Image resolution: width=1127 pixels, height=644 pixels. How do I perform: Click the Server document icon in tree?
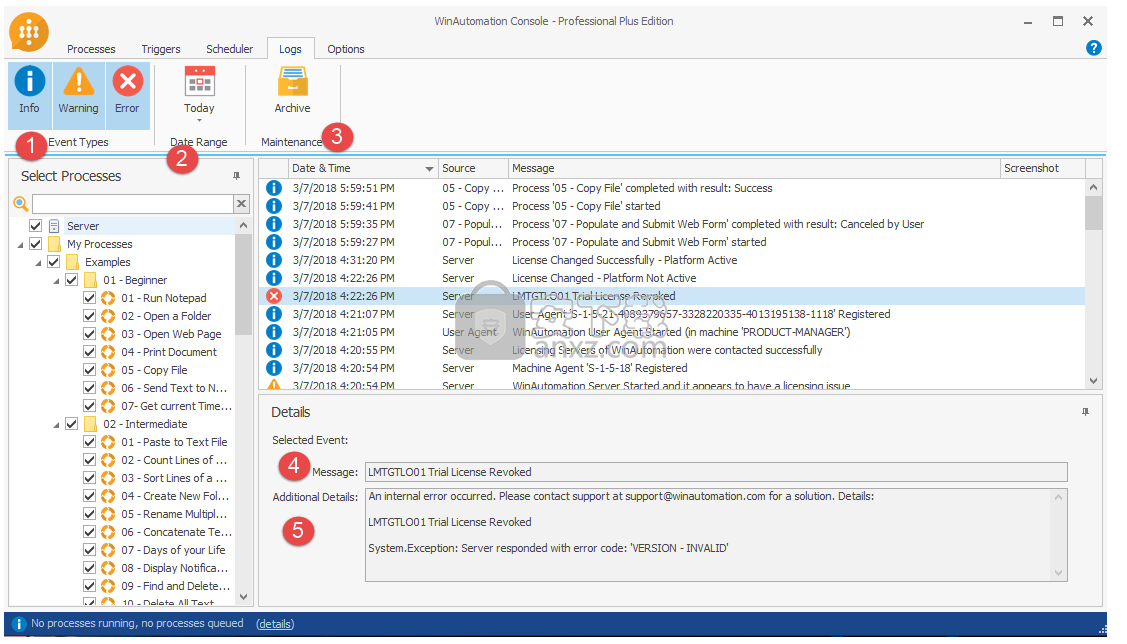coord(54,226)
